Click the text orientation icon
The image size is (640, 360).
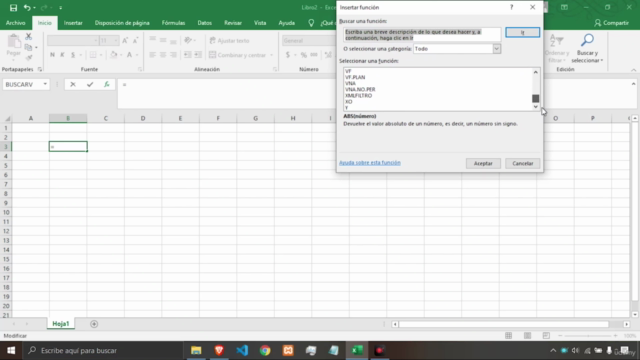coord(188,40)
